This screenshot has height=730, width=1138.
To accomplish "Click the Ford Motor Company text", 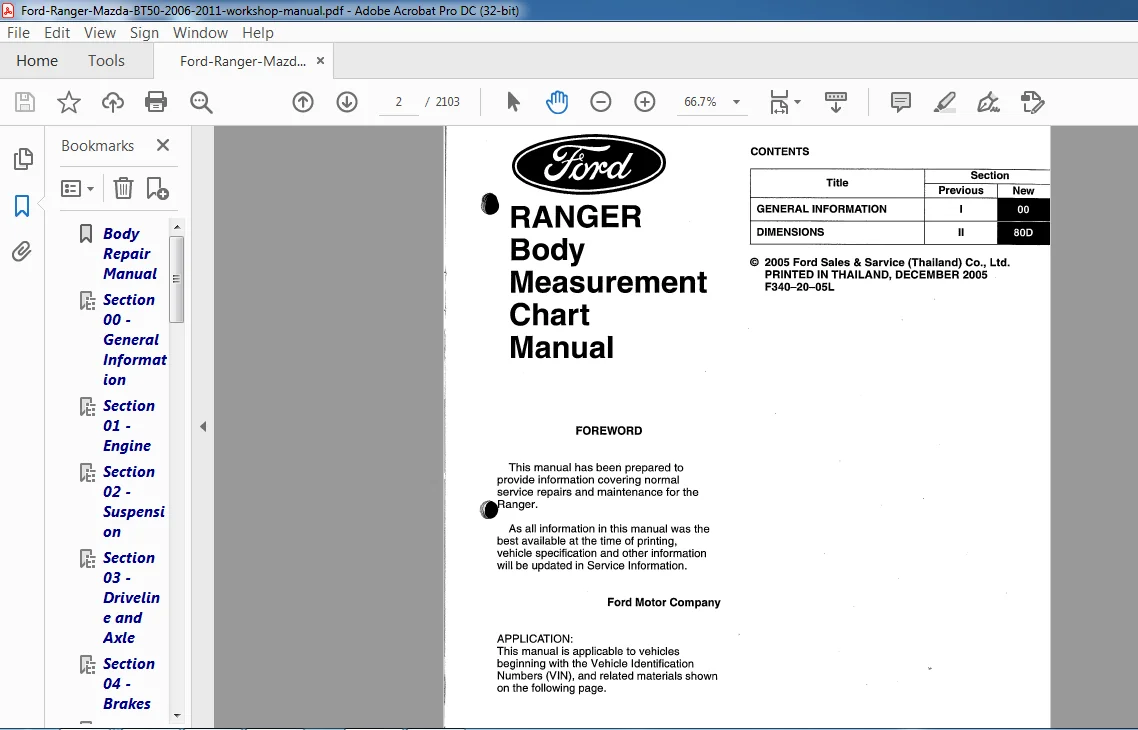I will pyautogui.click(x=663, y=602).
